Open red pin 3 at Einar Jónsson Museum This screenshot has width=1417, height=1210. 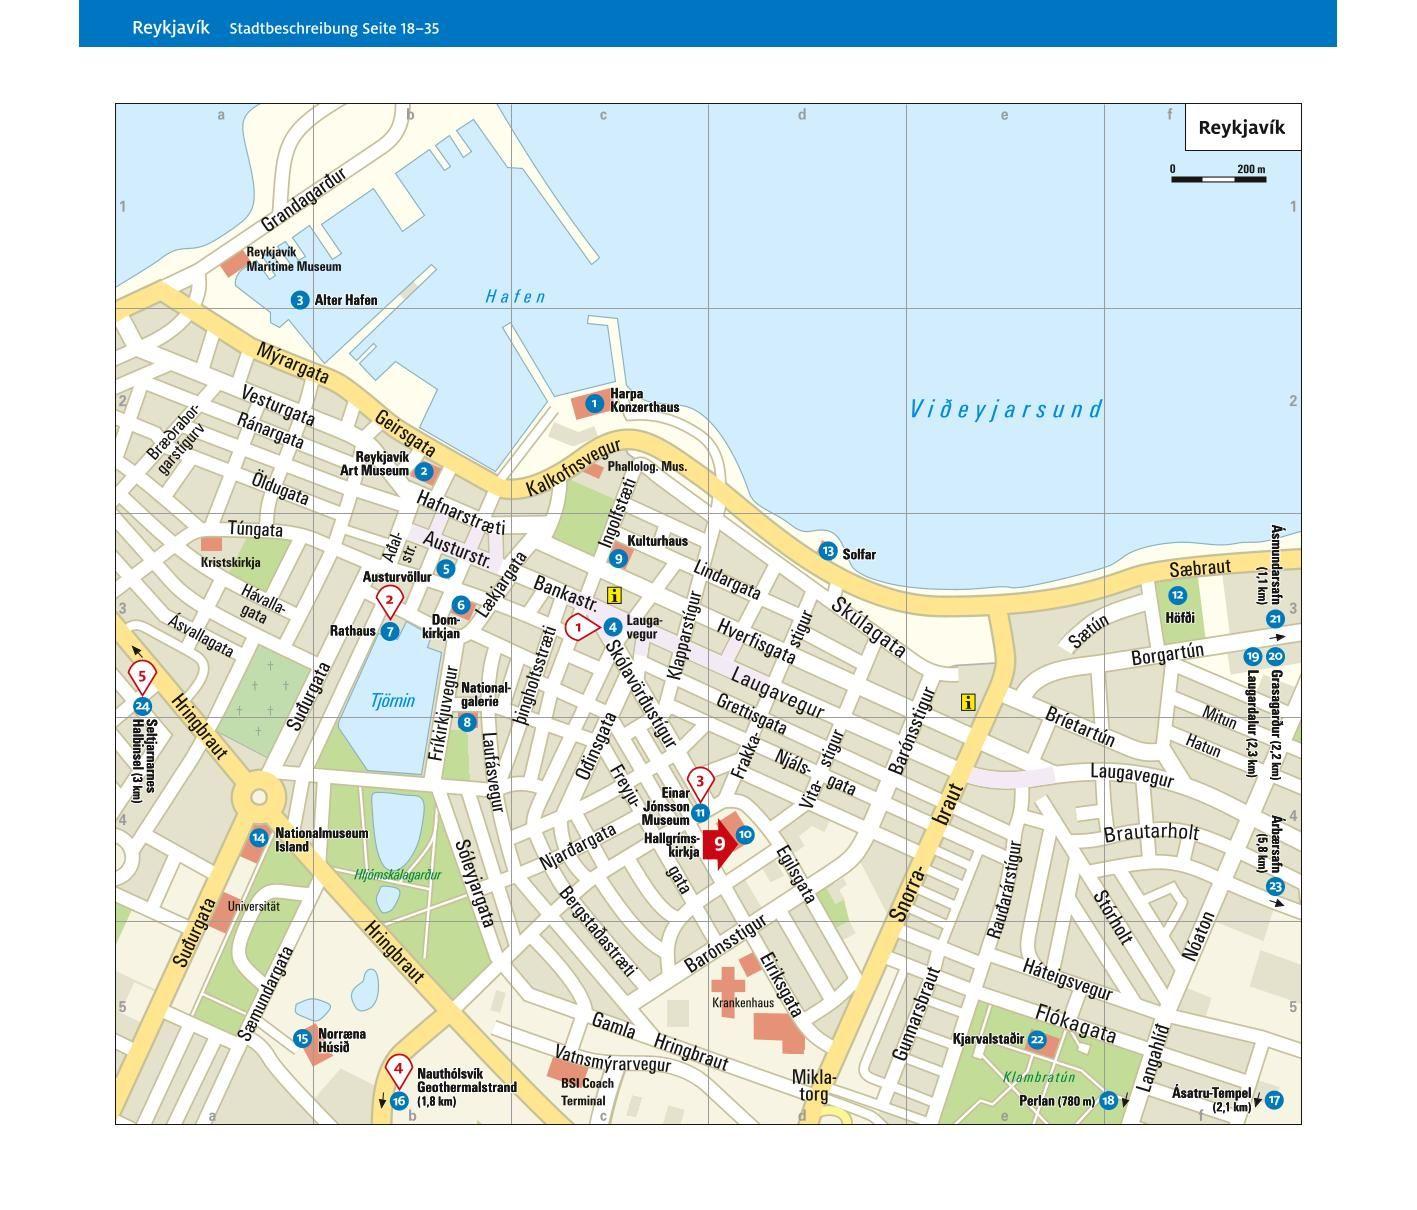tap(700, 781)
